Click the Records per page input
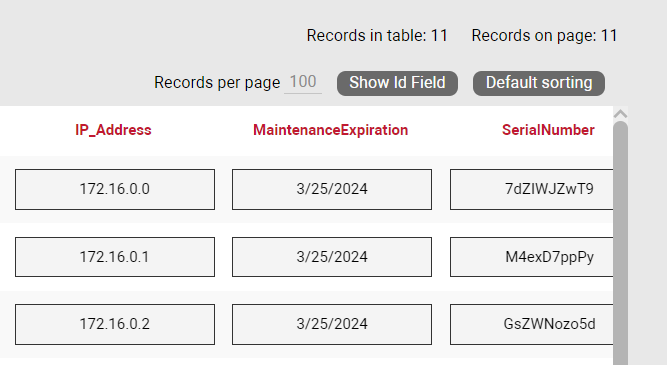Image resolution: width=667 pixels, height=365 pixels. 303,82
